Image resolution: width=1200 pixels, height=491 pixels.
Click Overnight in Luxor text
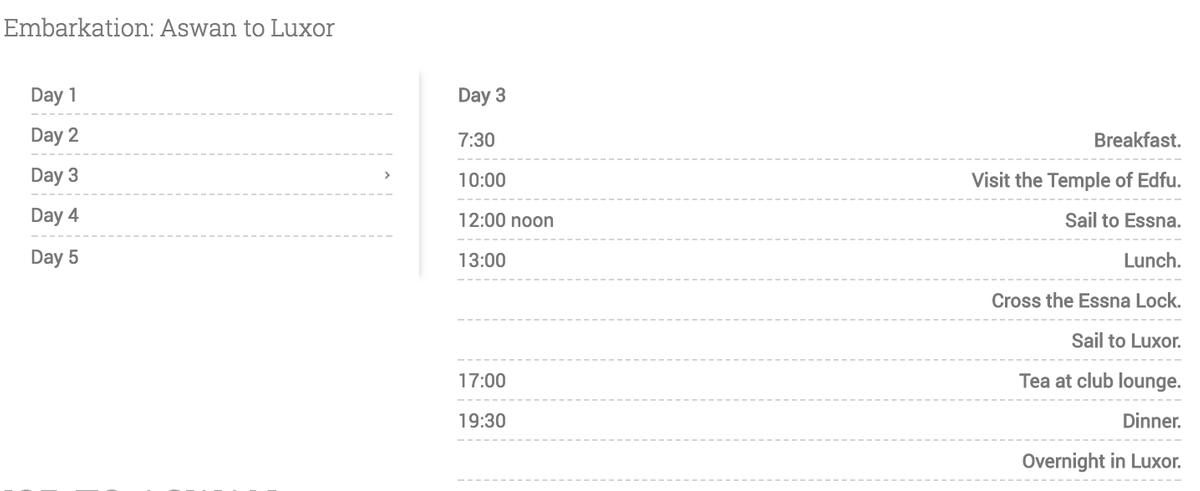[x=1101, y=461]
